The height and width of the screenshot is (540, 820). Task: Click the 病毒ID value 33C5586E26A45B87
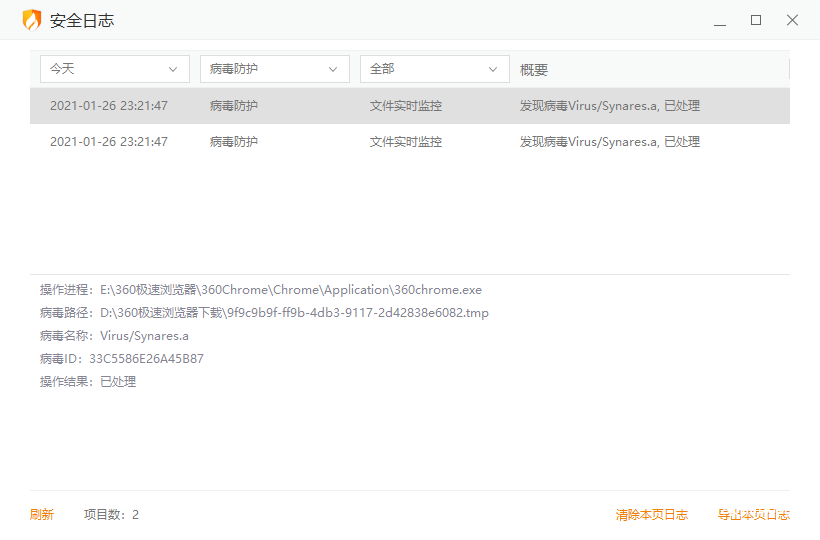click(146, 359)
